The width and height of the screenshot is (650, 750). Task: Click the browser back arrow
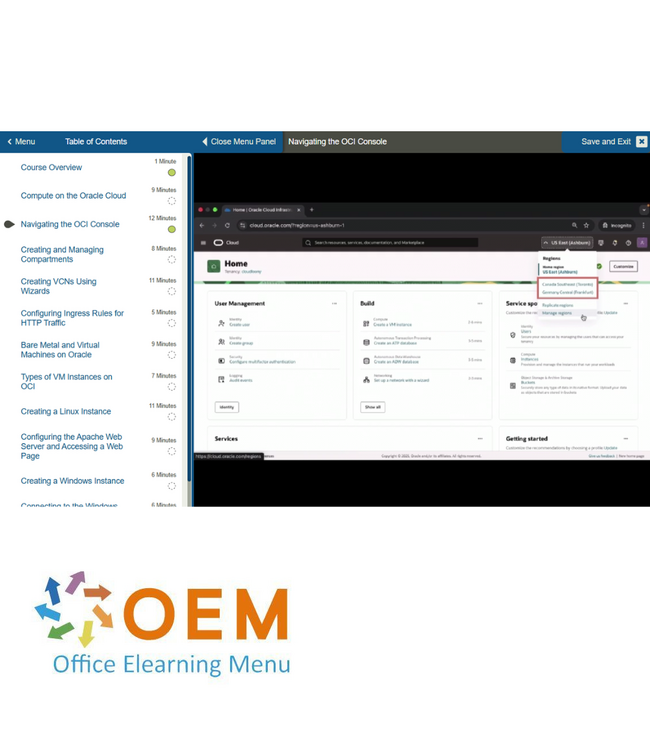pos(203,225)
